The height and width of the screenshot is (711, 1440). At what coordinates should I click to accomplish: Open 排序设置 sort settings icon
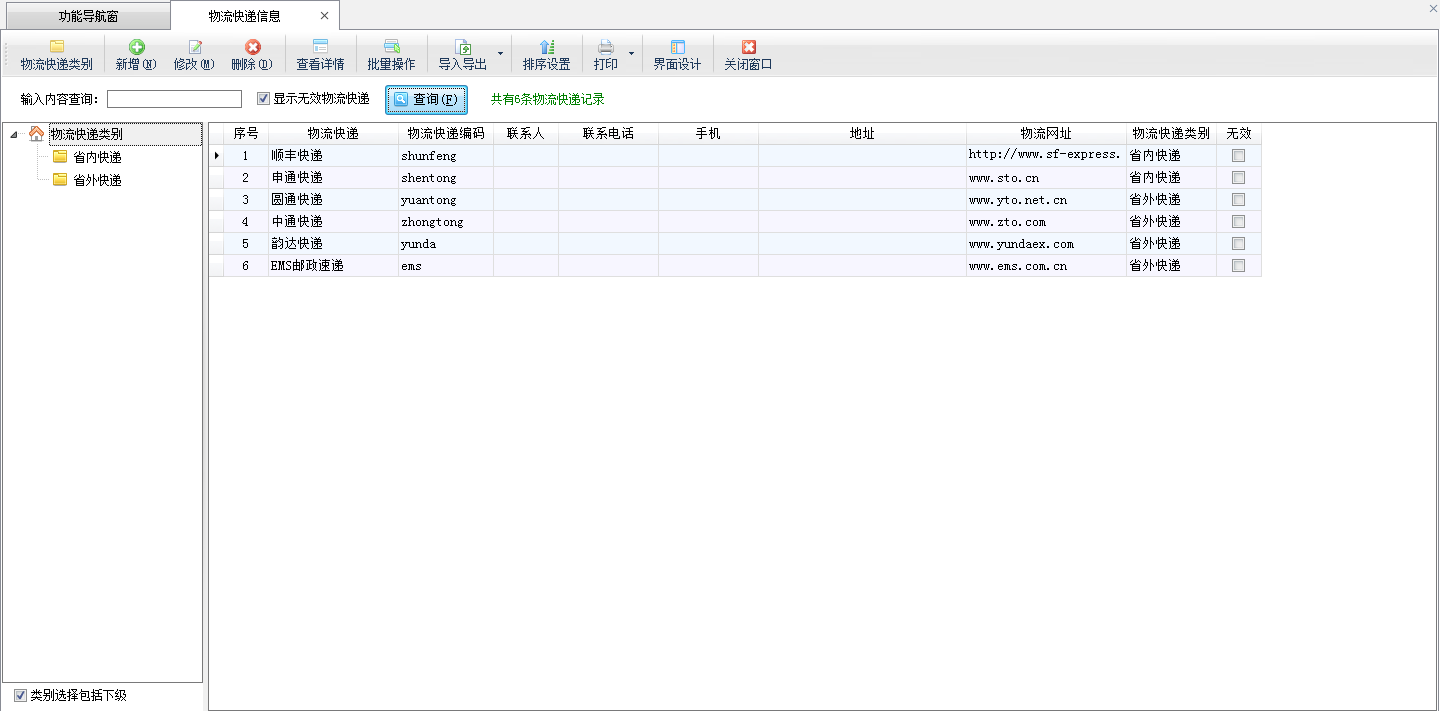546,47
